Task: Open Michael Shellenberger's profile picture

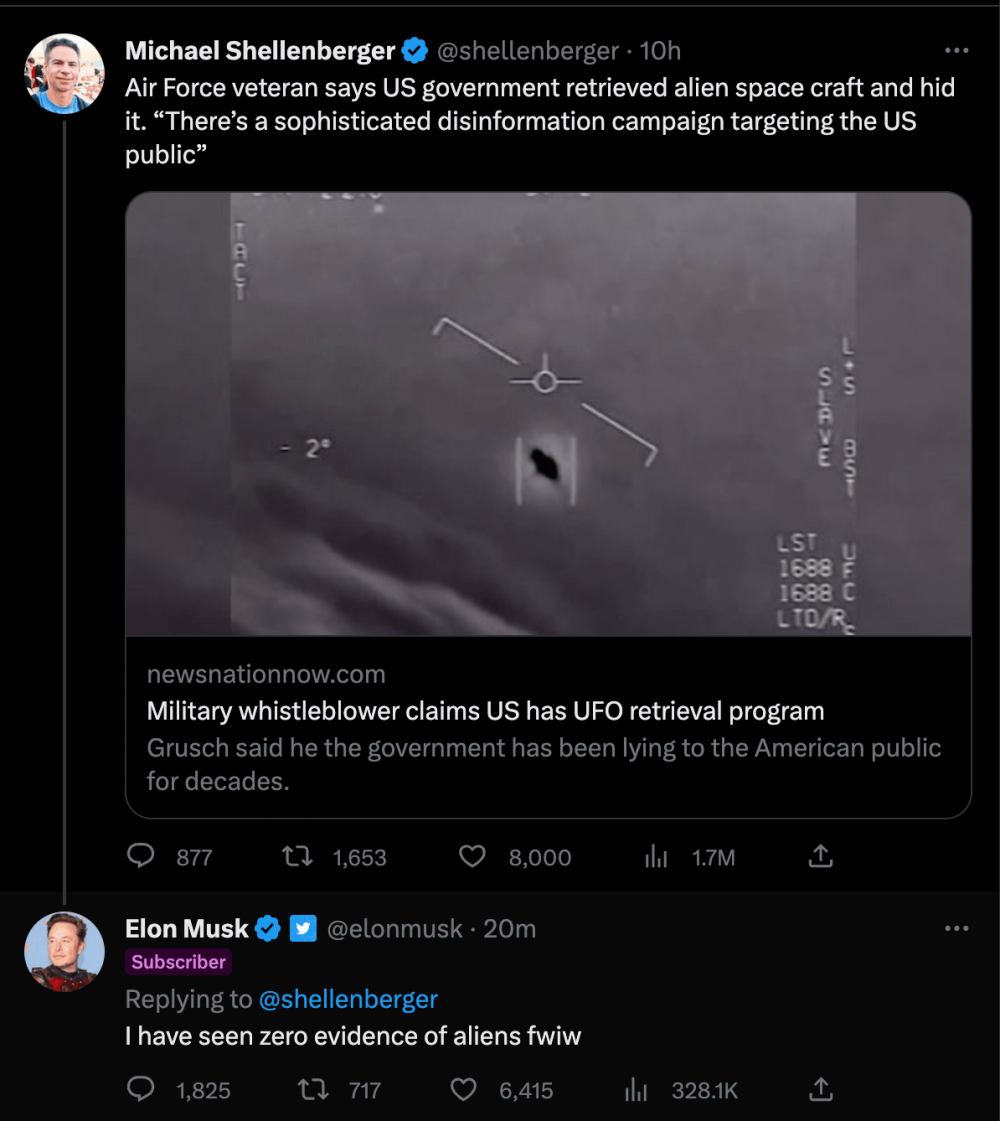Action: [x=64, y=74]
